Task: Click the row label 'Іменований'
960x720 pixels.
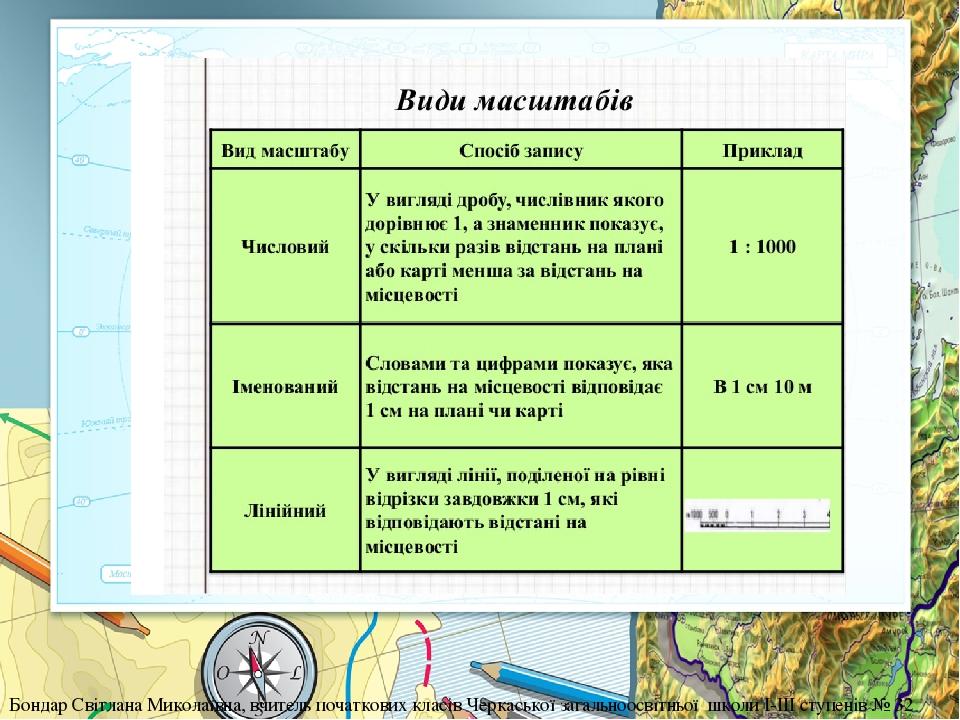Action: 285,387
